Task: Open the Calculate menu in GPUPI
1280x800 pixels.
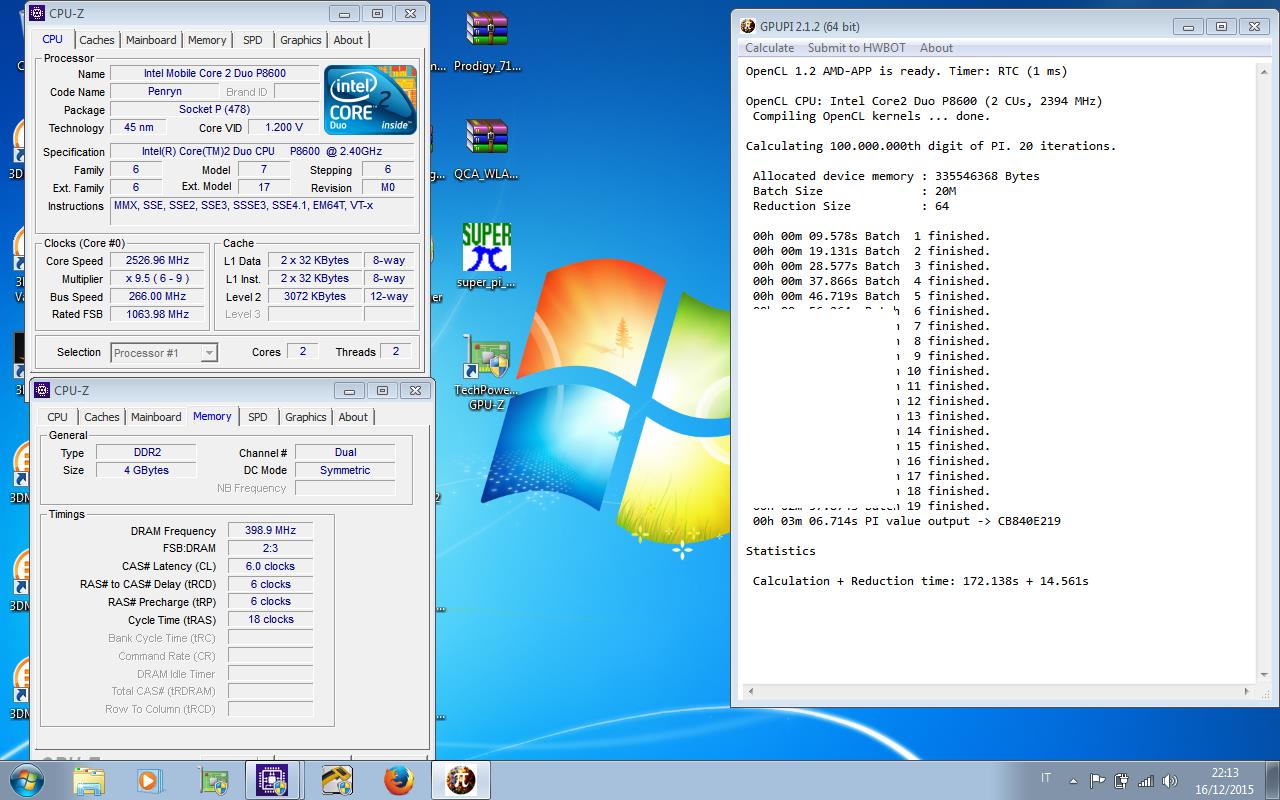Action: (770, 48)
